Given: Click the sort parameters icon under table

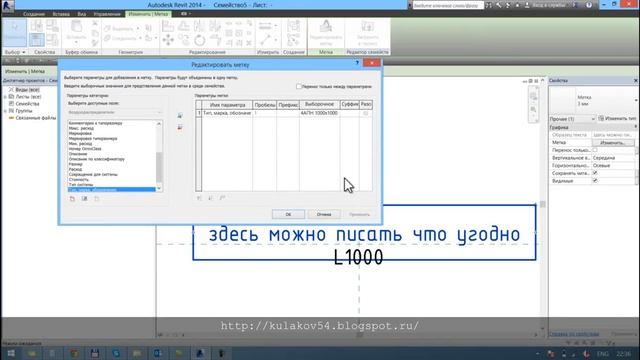Looking at the screenshot, I should pyautogui.click(x=222, y=198).
